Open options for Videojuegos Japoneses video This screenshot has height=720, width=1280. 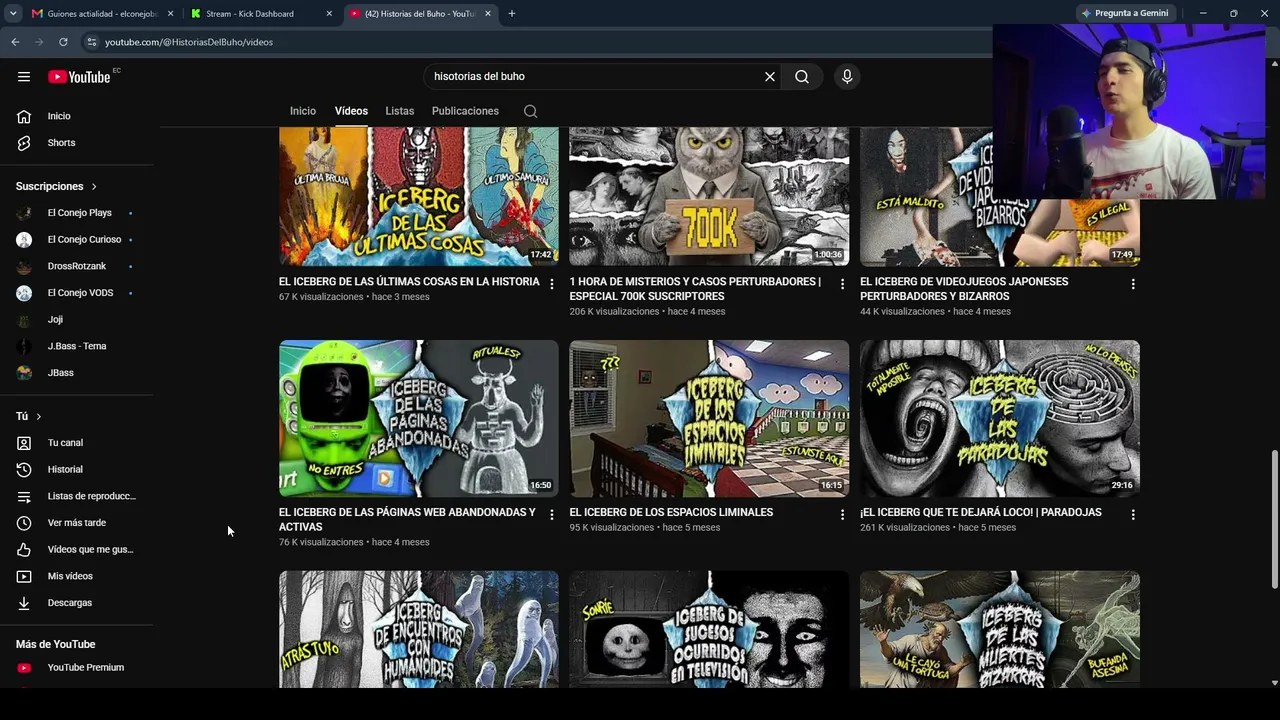tap(1133, 284)
